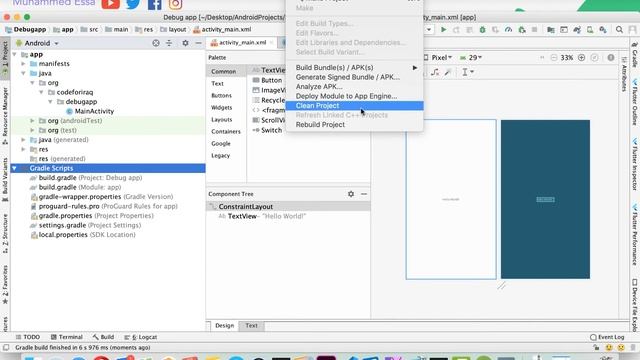Switch to the Text tab
Screen dimensions: 640x360
pyautogui.click(x=251, y=325)
